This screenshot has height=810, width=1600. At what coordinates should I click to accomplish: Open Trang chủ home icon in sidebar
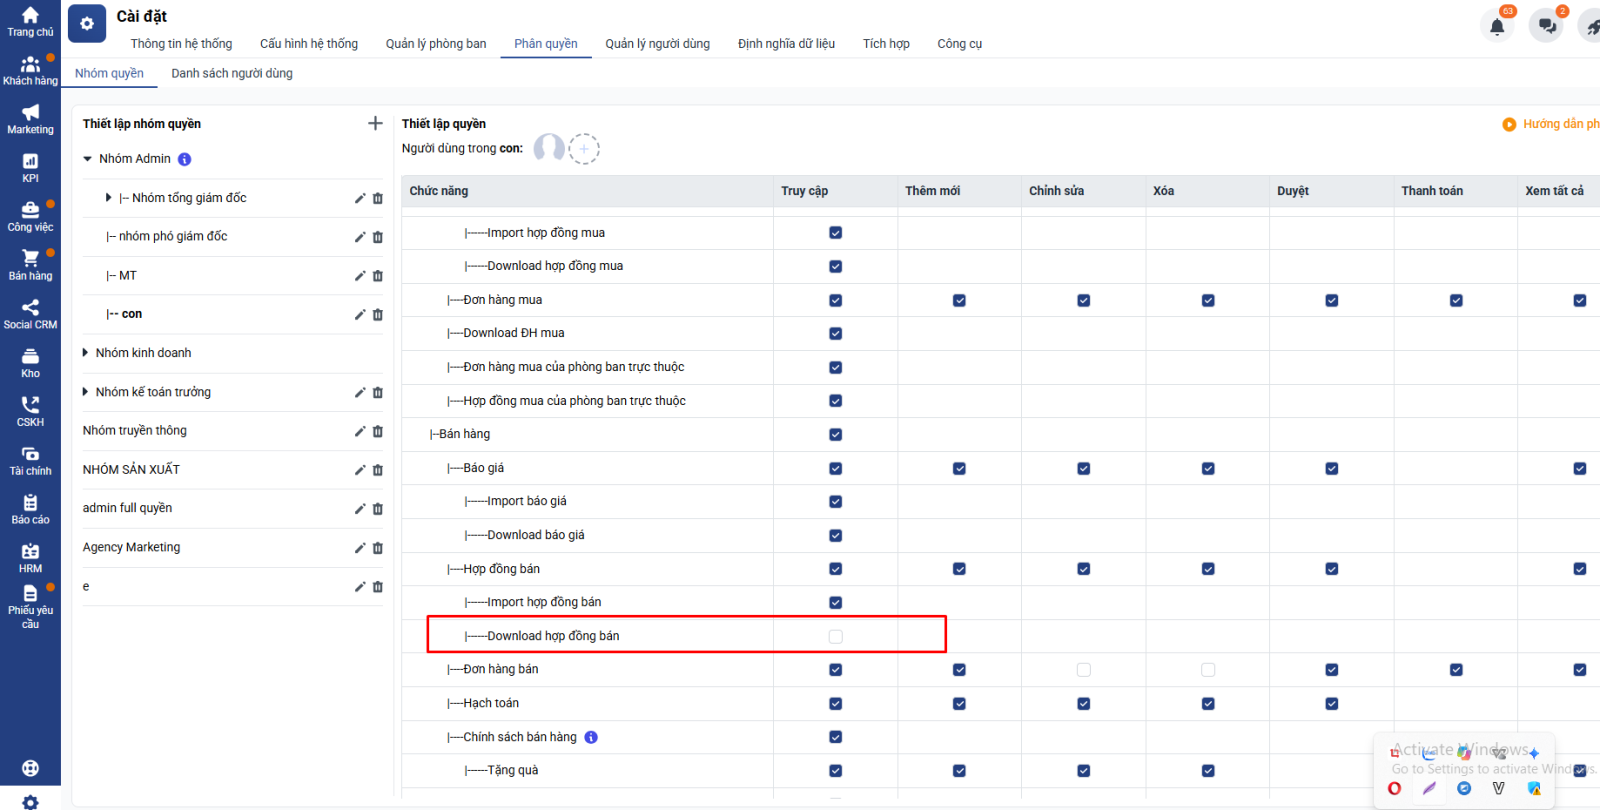point(30,21)
